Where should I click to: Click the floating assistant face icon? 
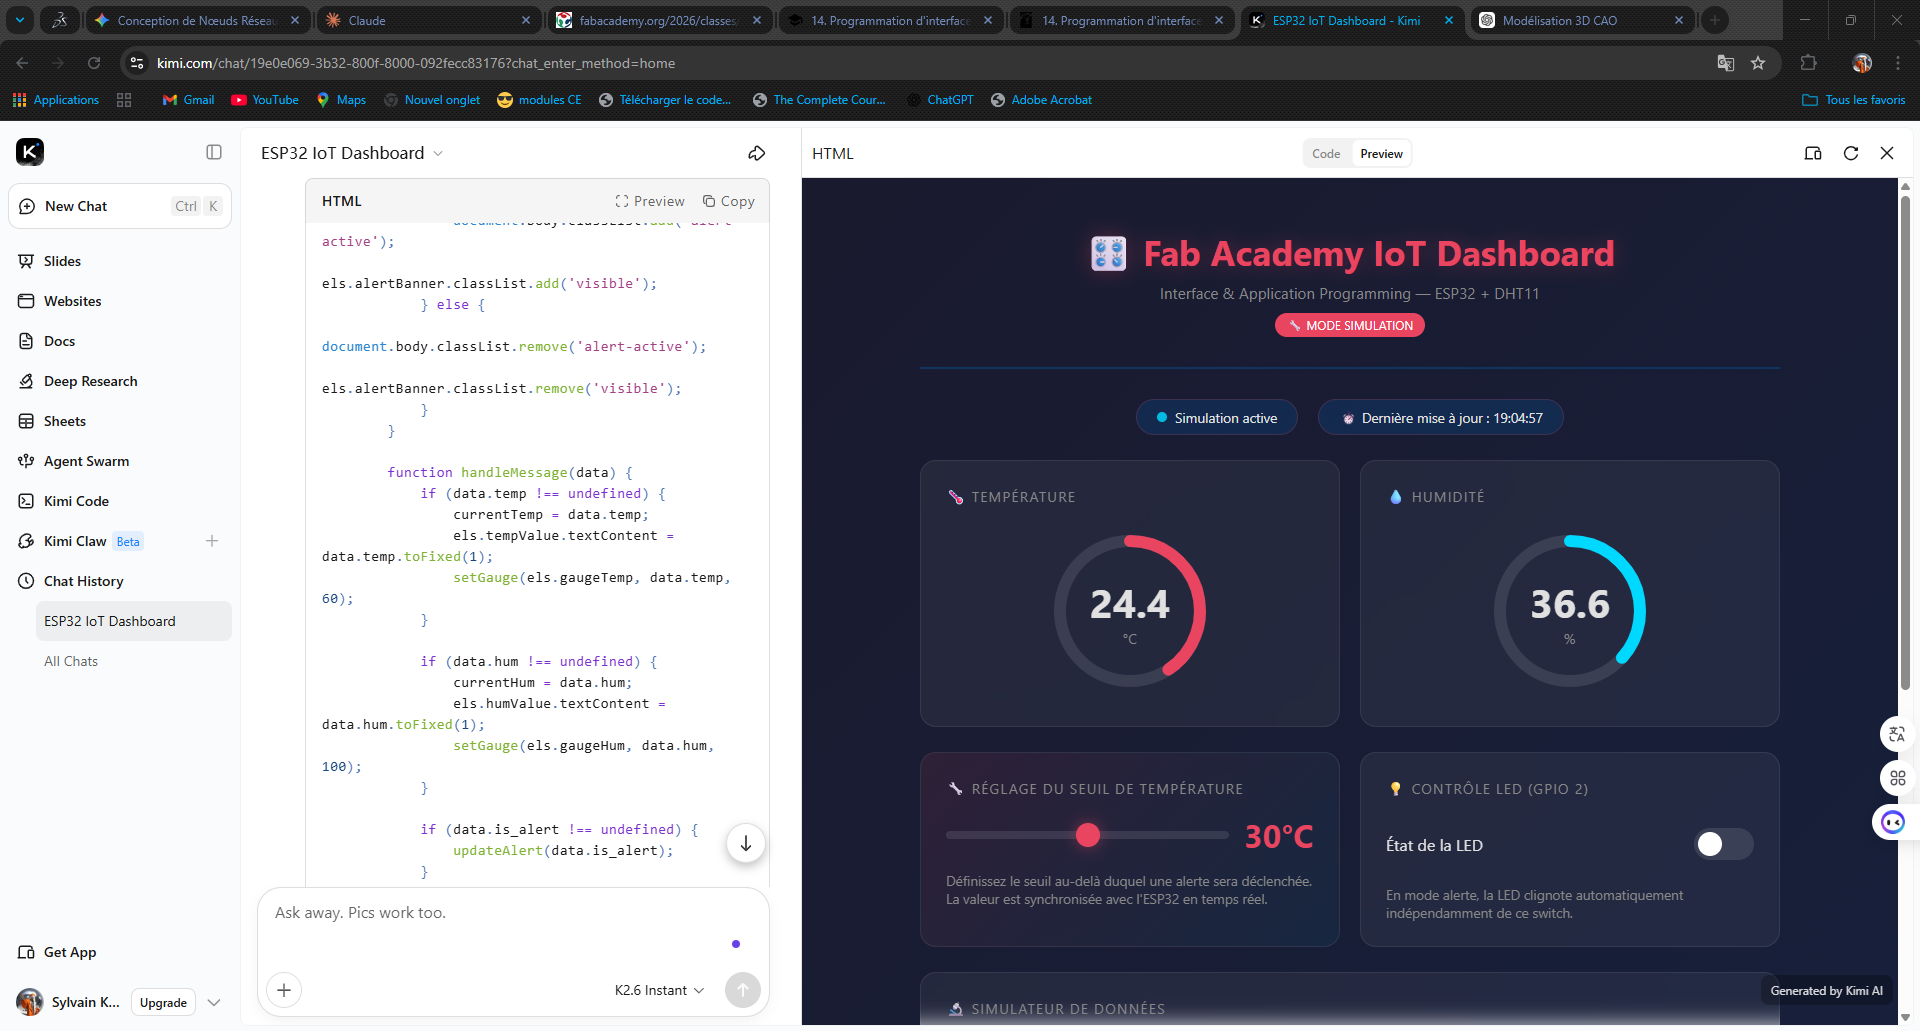click(x=1894, y=822)
